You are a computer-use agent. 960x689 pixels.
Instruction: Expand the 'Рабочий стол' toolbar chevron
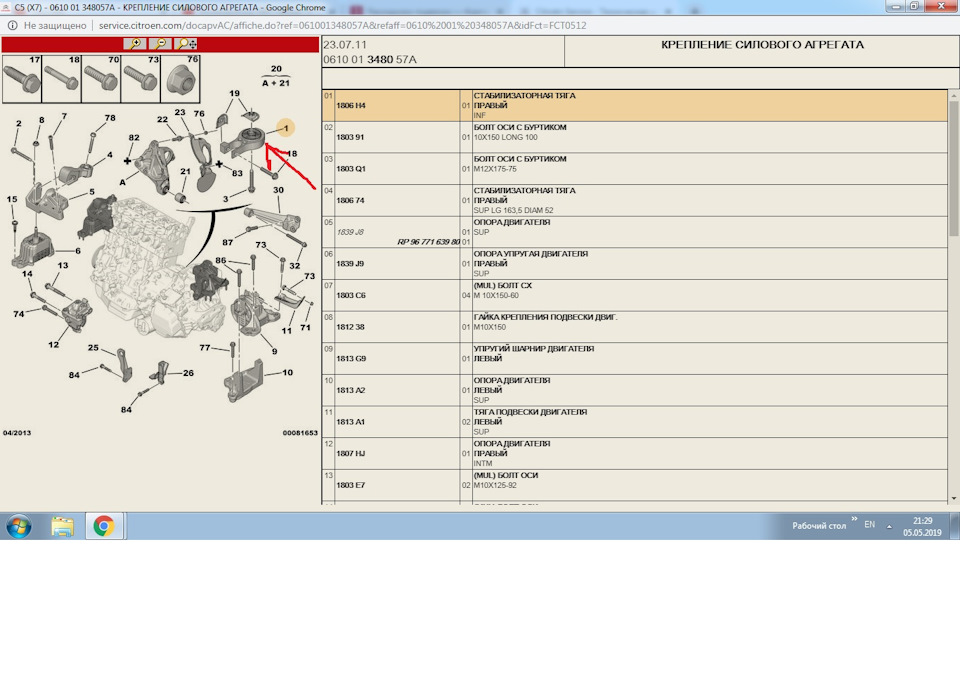854,521
